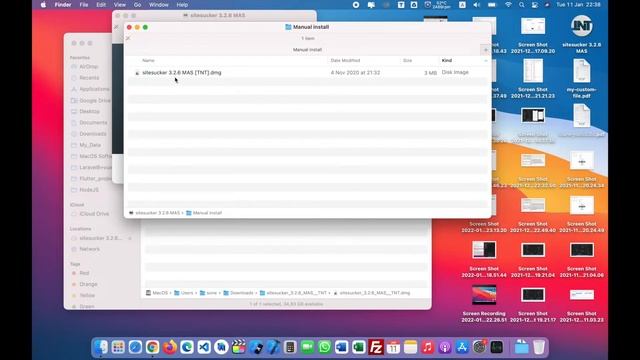Open Finder from the Dock
This screenshot has height=360, width=640.
tap(101, 347)
